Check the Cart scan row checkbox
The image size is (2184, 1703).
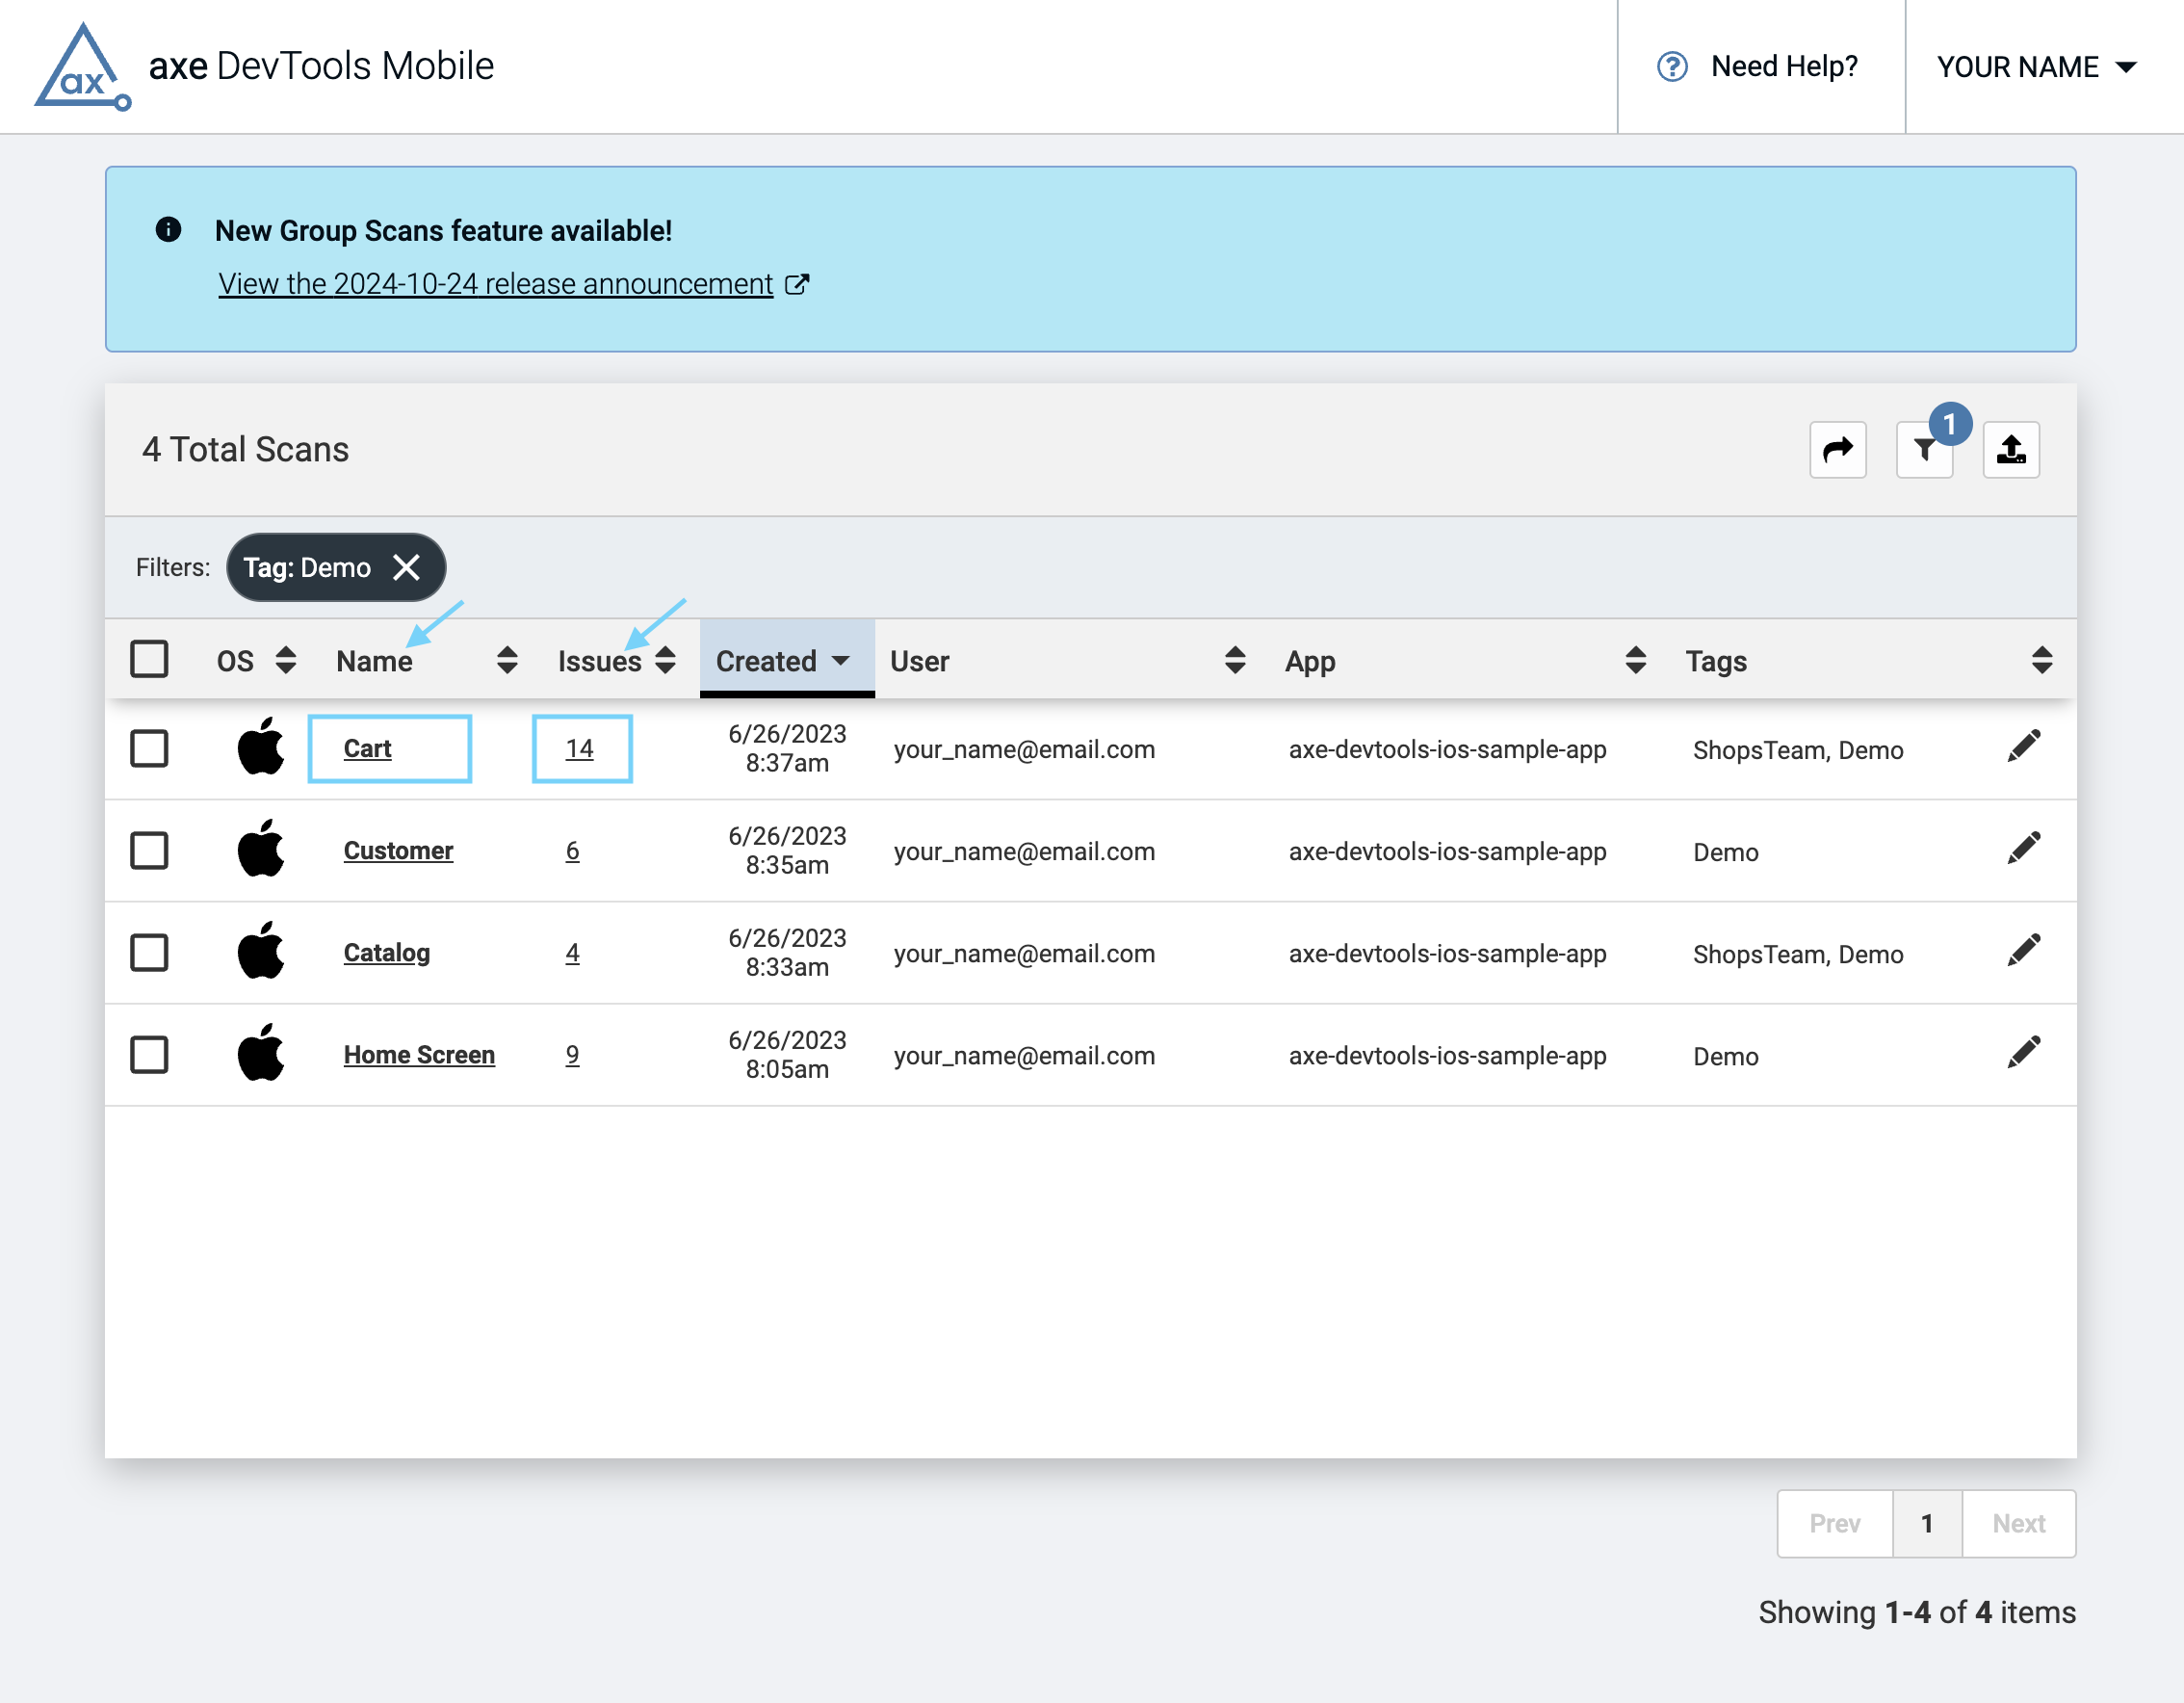click(149, 748)
